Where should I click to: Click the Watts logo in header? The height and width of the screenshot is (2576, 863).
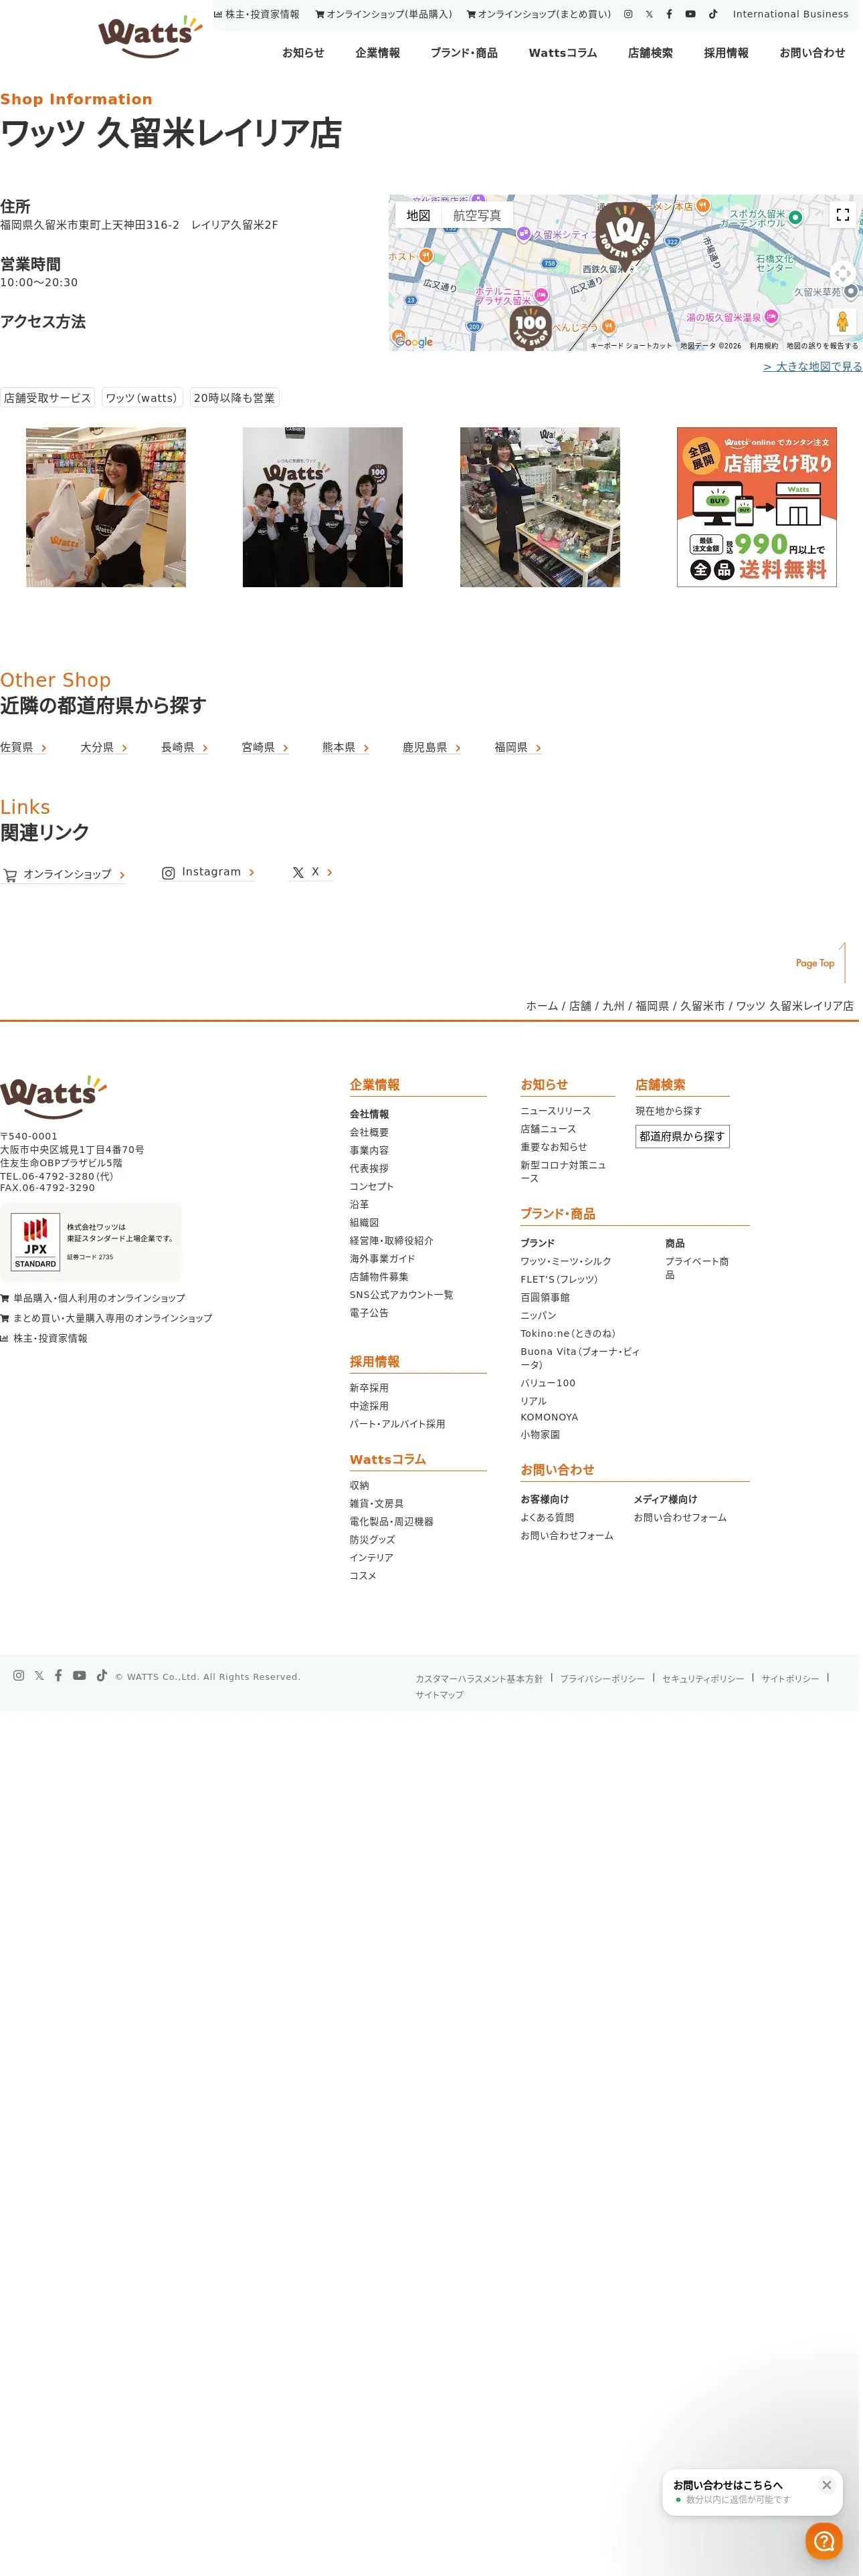(x=150, y=36)
